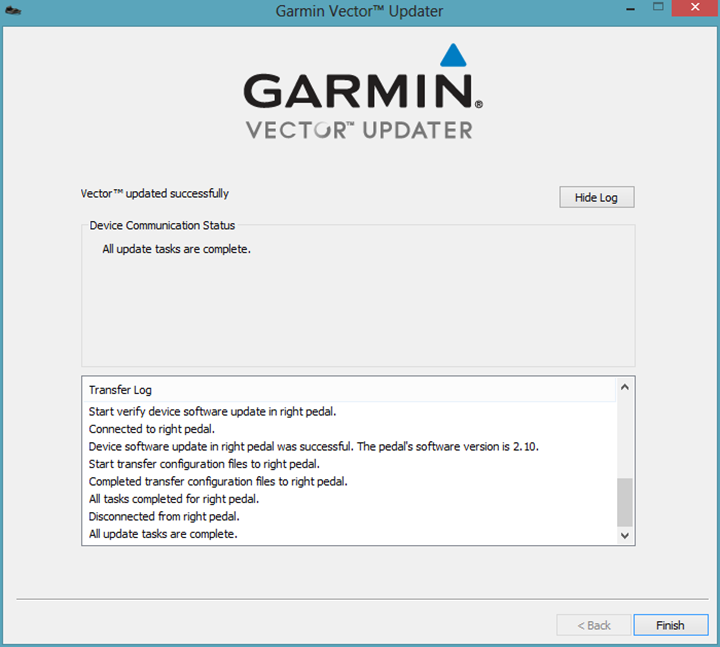Viewport: 720px width, 647px height.
Task: Open the app icon menu in title bar
Action: click(x=13, y=11)
